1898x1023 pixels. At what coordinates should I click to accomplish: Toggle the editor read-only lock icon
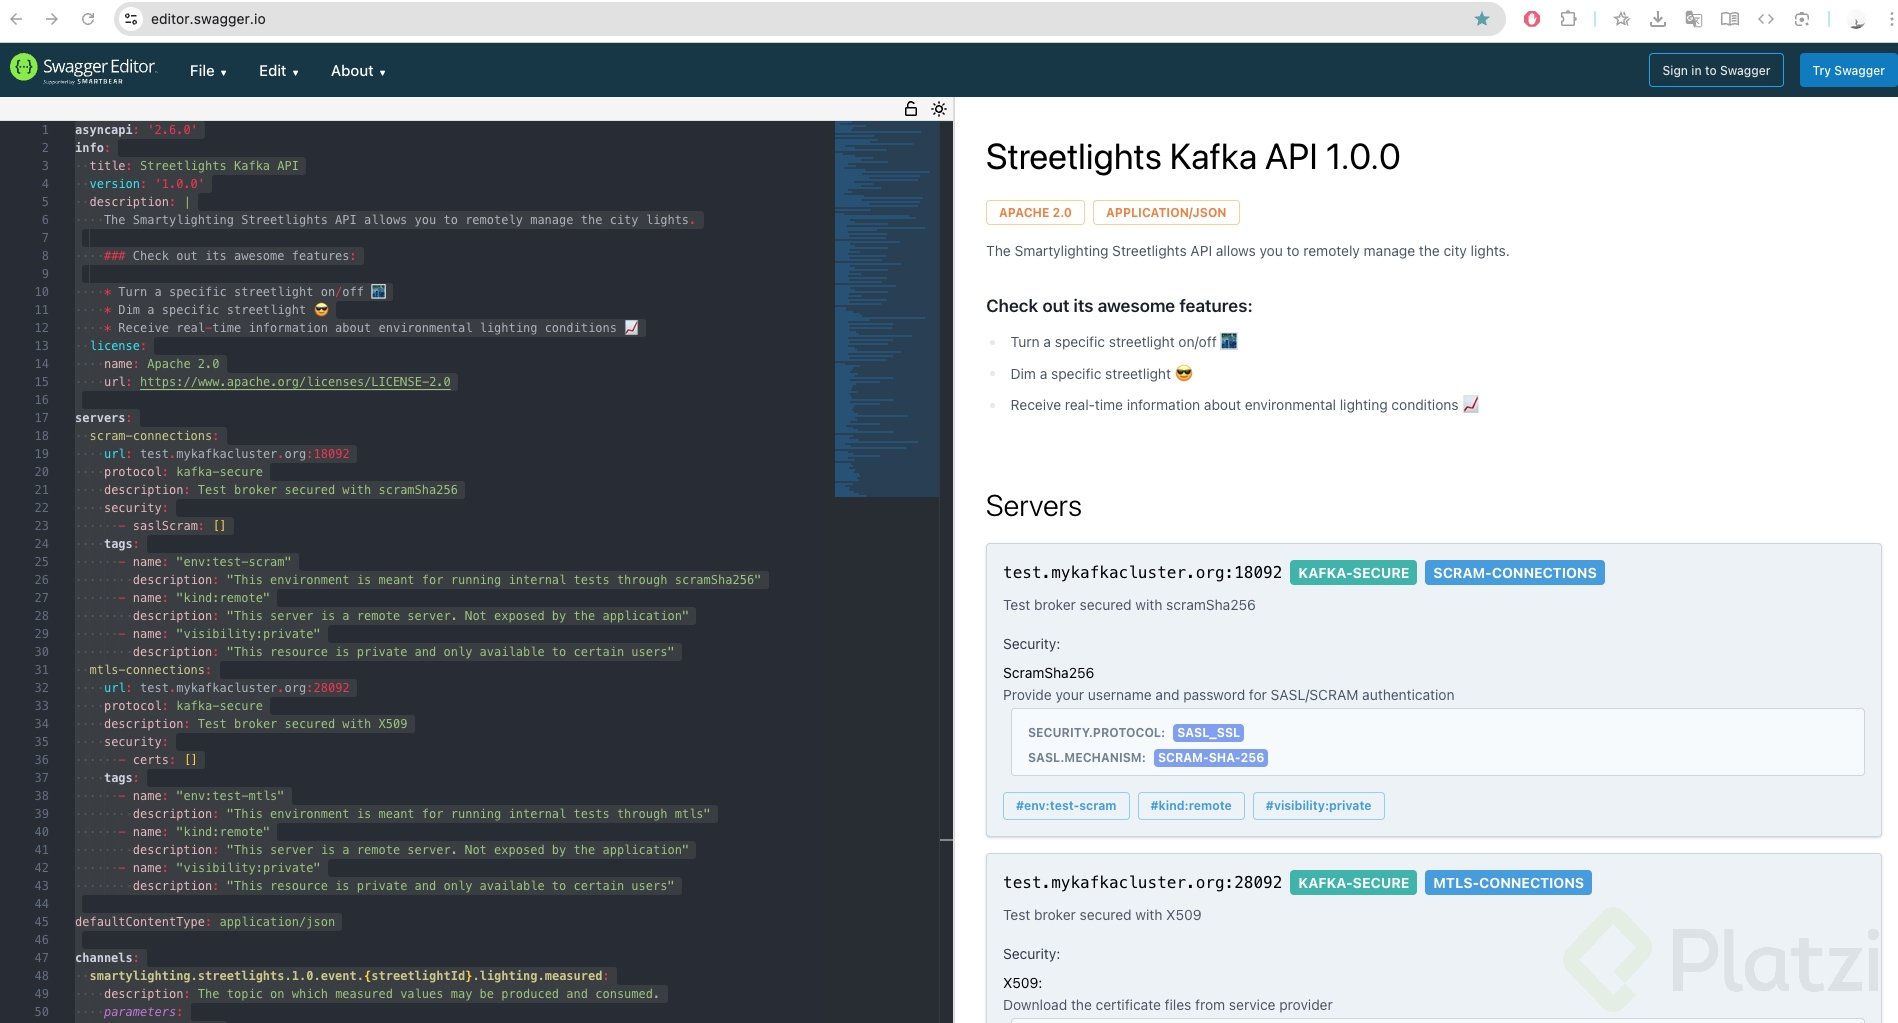point(910,109)
